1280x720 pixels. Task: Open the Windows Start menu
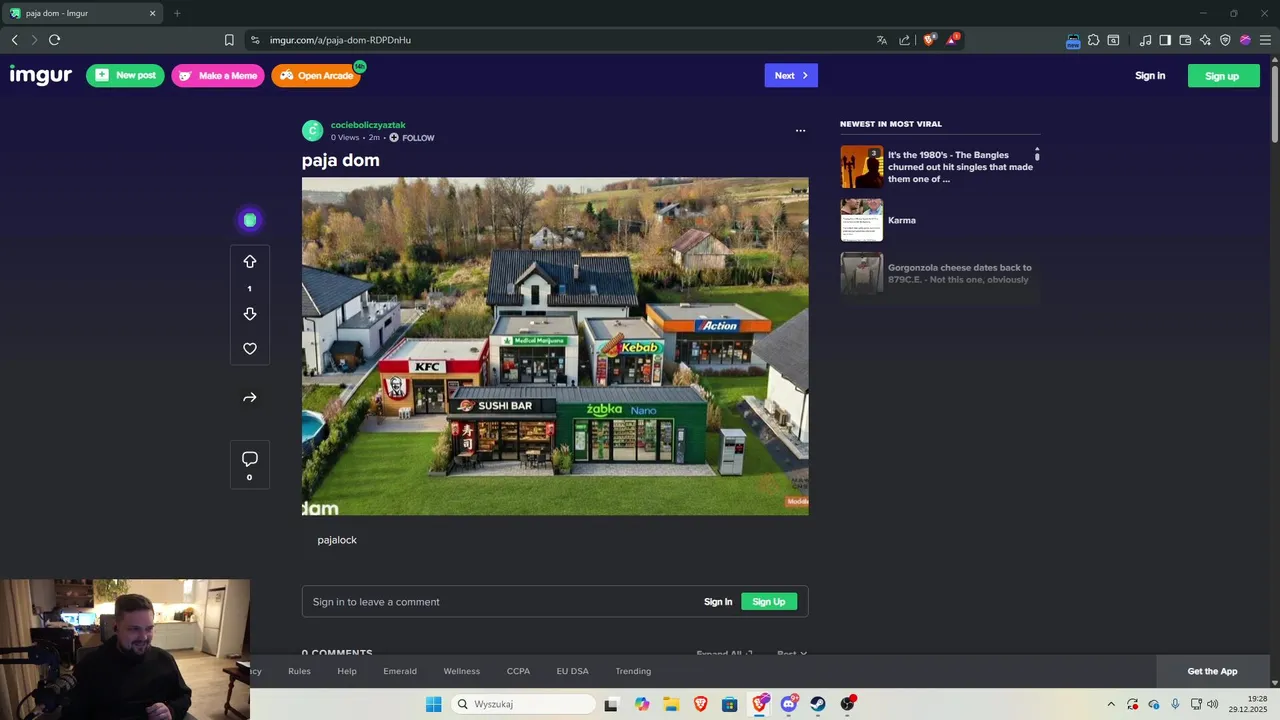pos(433,704)
